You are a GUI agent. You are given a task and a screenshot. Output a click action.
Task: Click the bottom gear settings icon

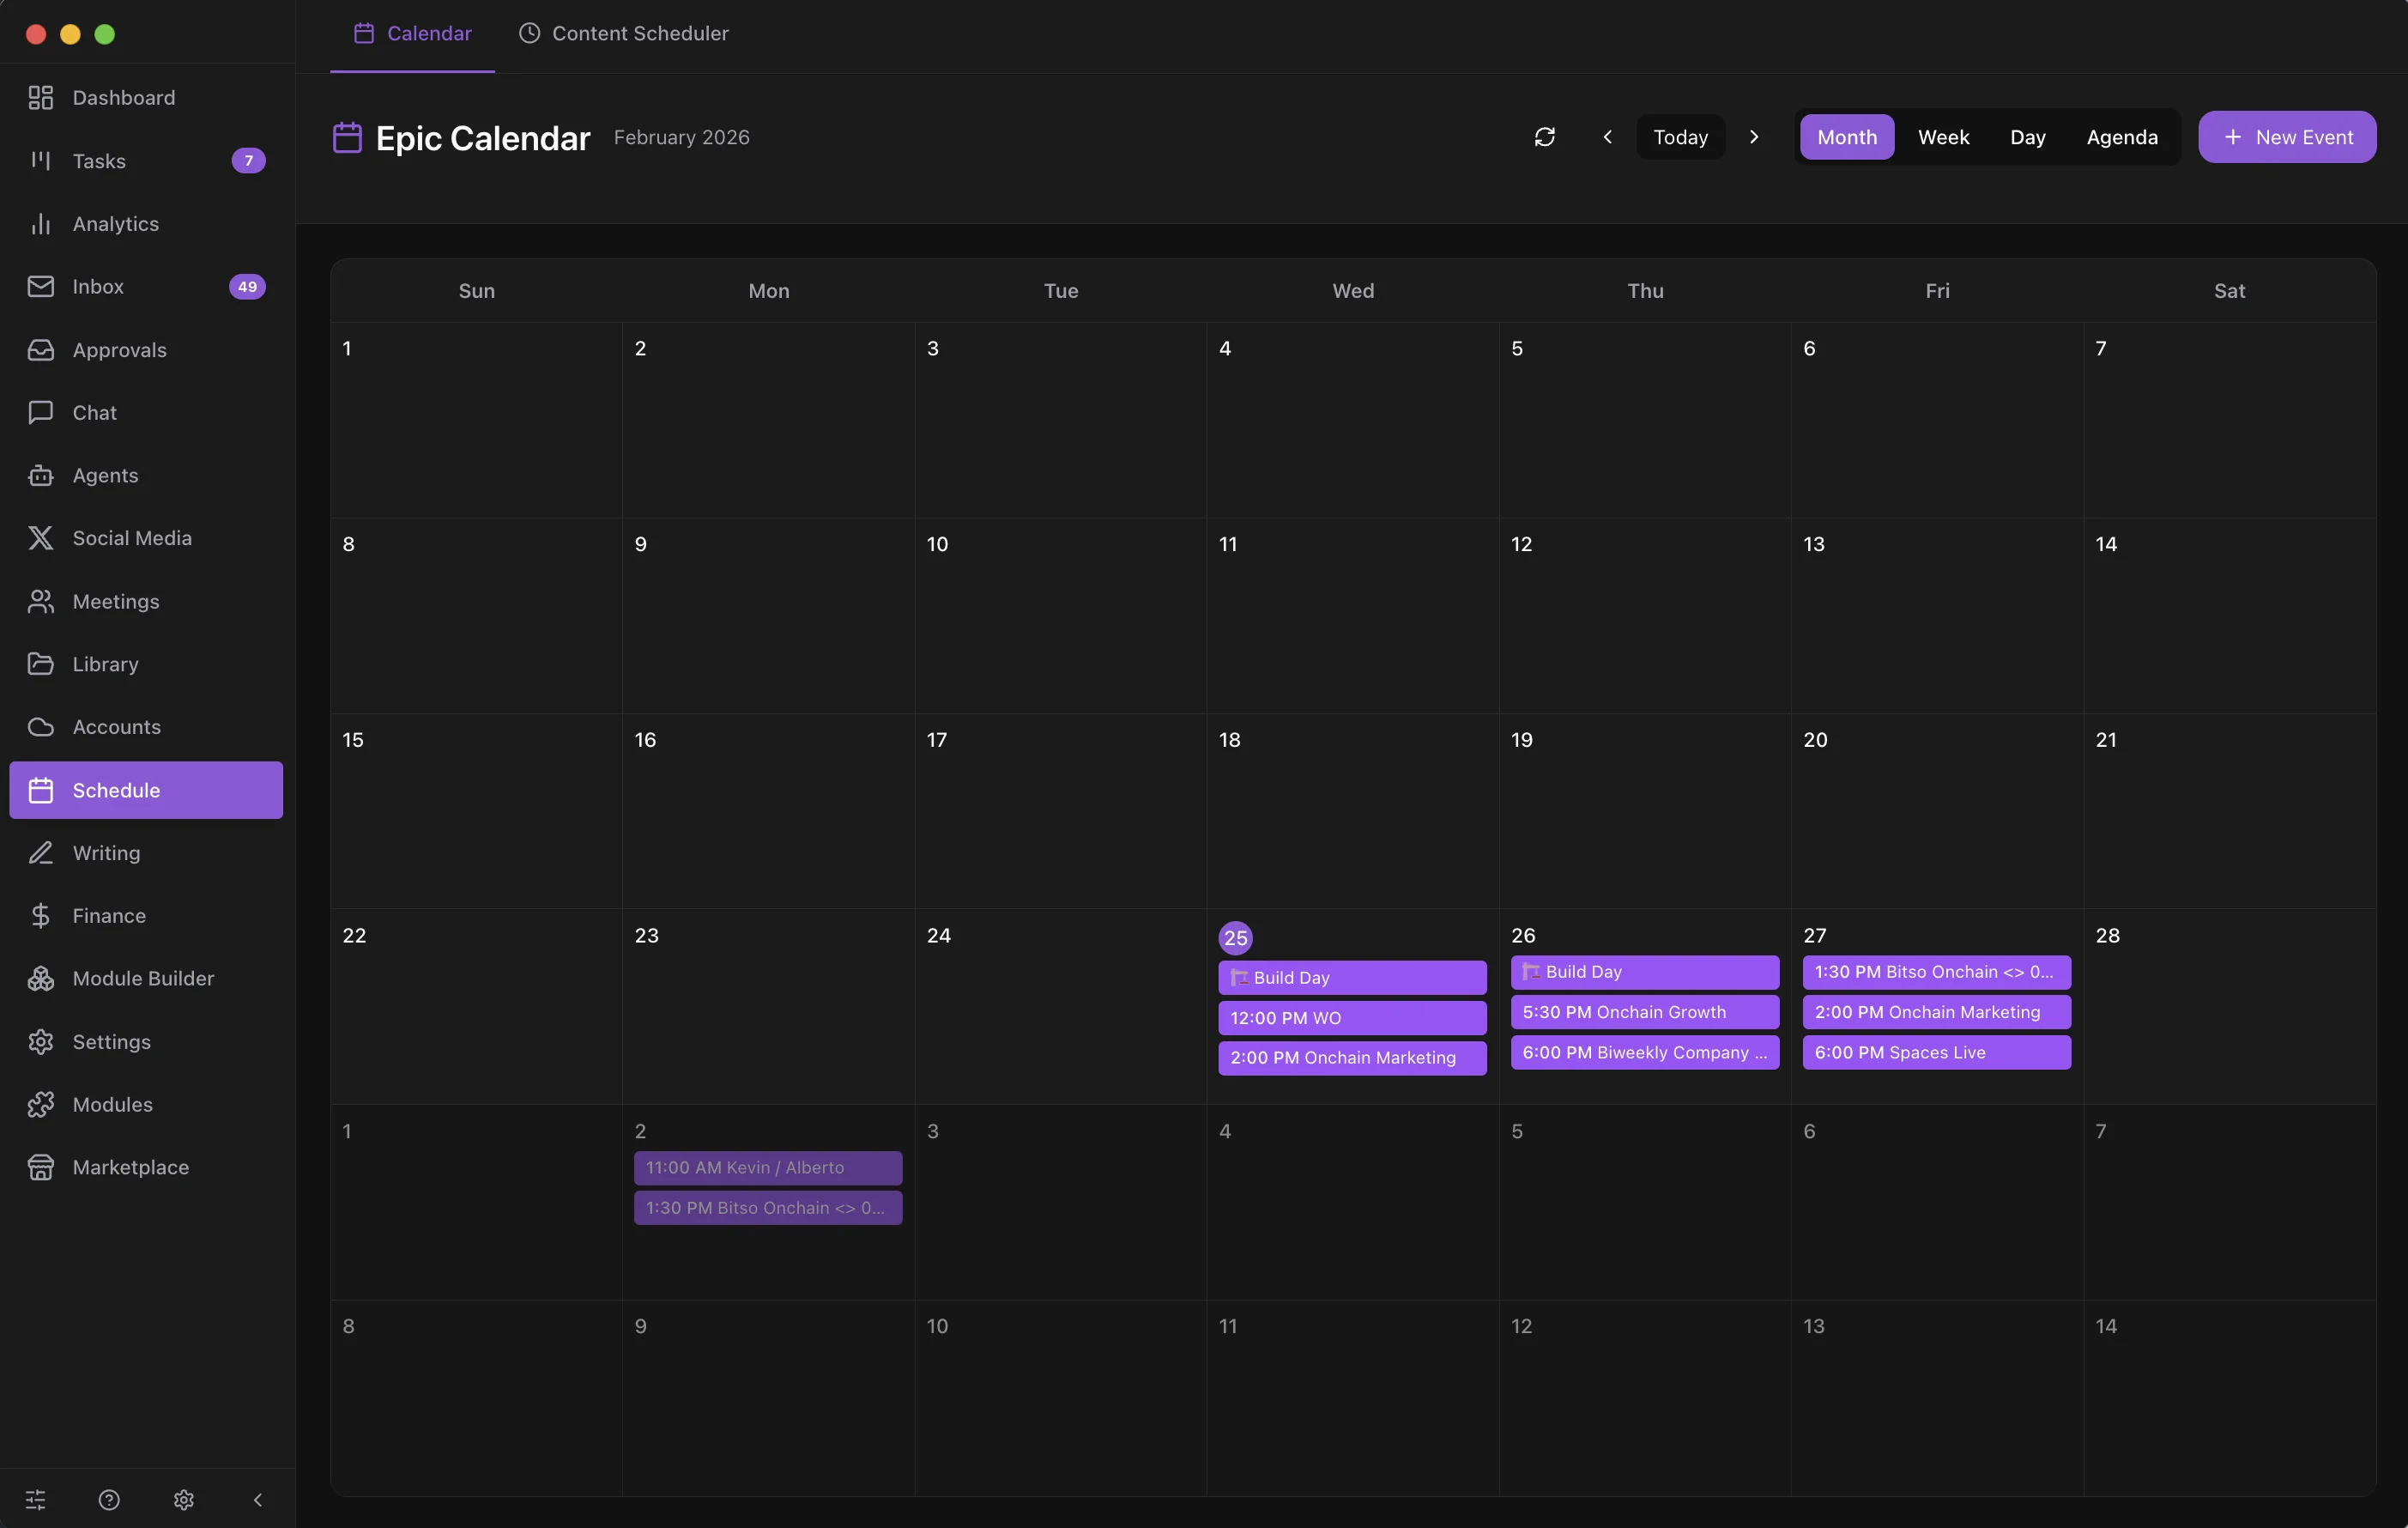coord(183,1499)
